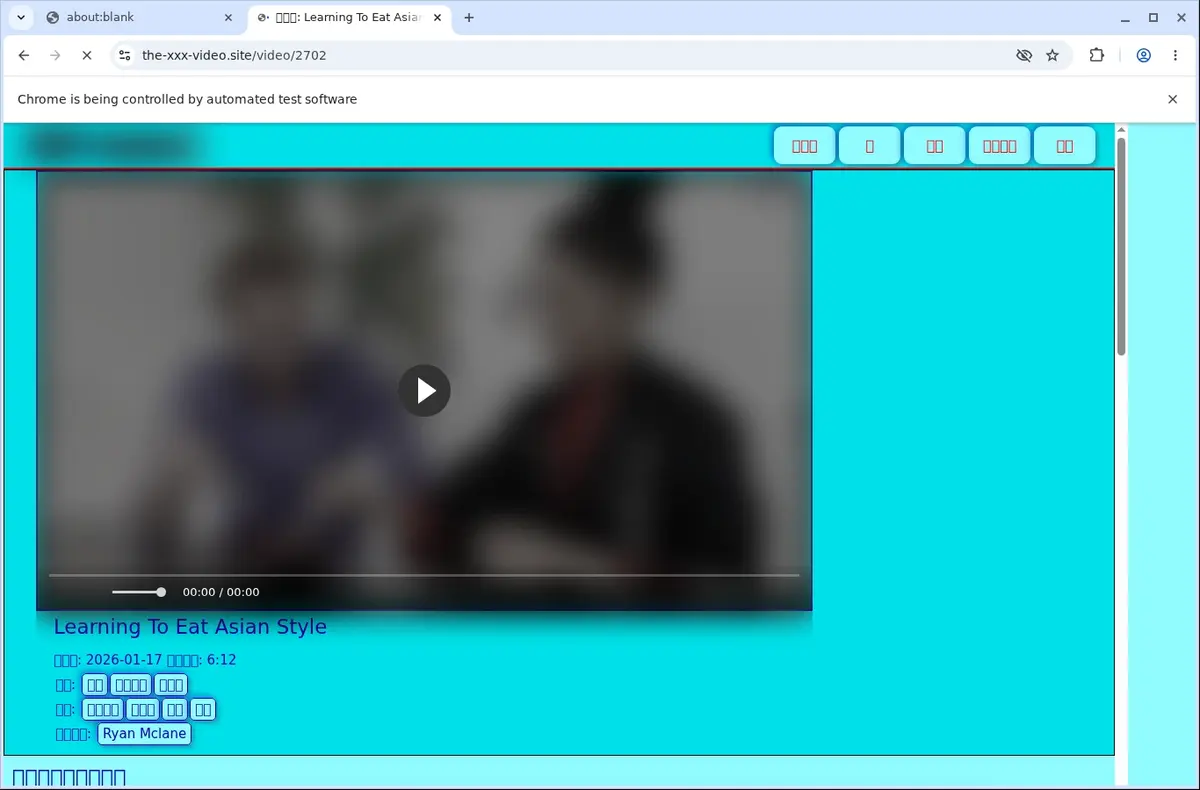The height and width of the screenshot is (790, 1200).
Task: Open the Ryan Mclane tag
Action: click(x=144, y=733)
